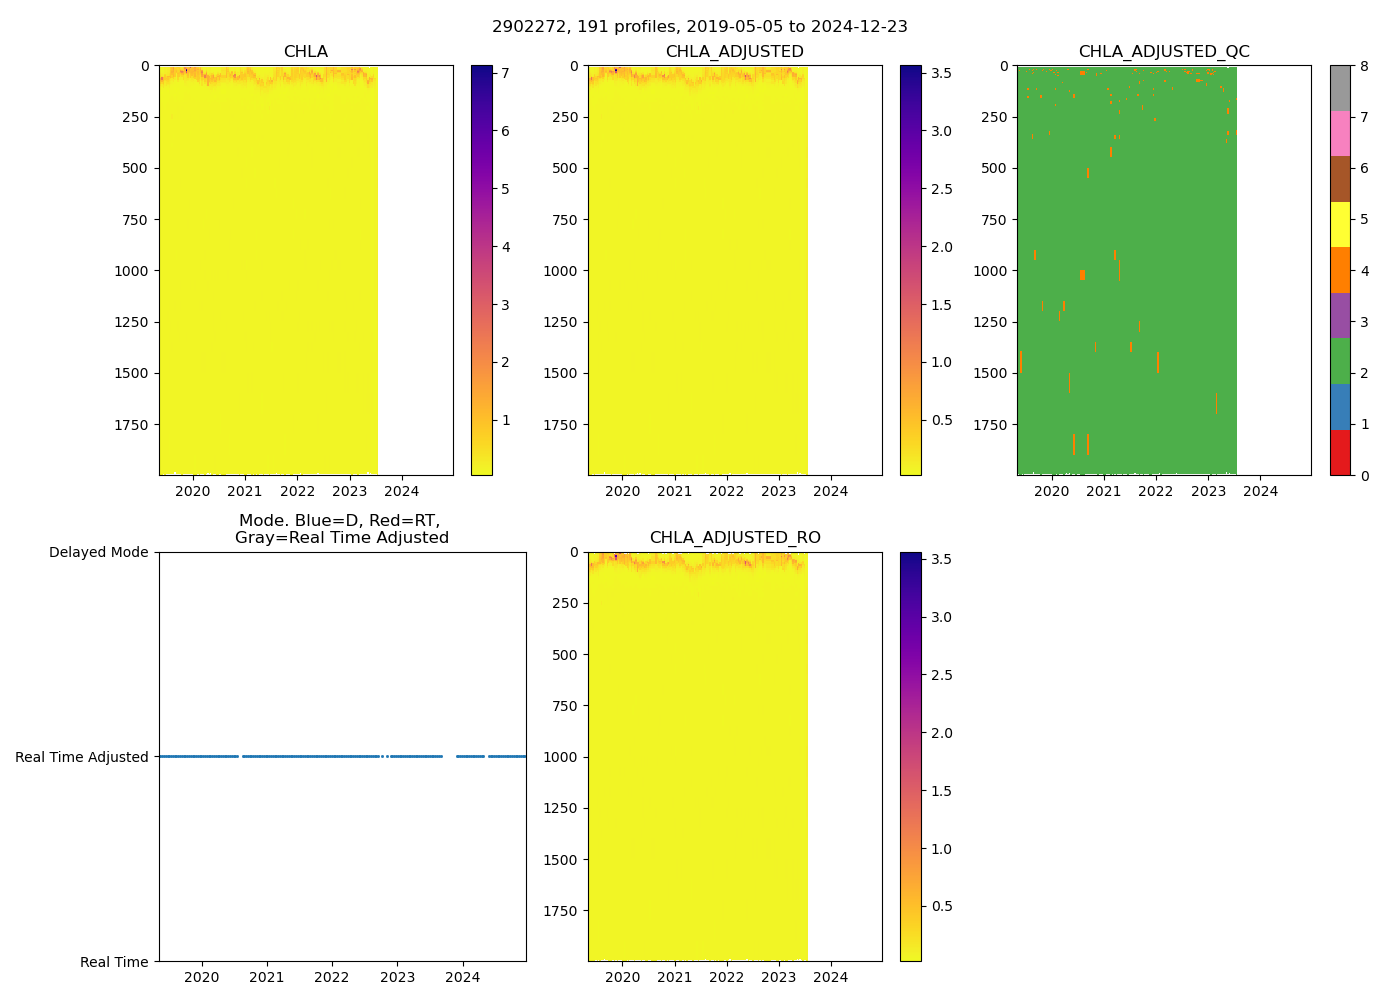Click the 2022 tick under the CHLA plot

(x=297, y=491)
